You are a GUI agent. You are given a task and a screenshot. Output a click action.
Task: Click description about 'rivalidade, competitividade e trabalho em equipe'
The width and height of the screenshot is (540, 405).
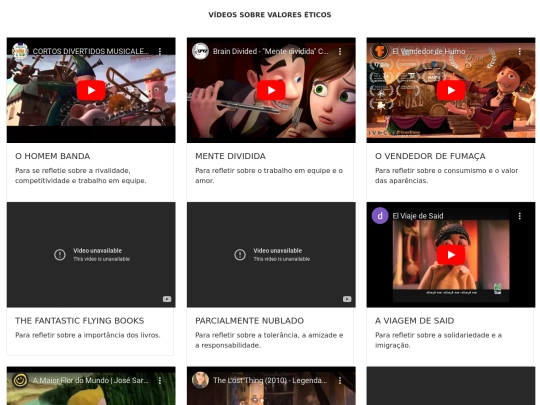point(81,176)
